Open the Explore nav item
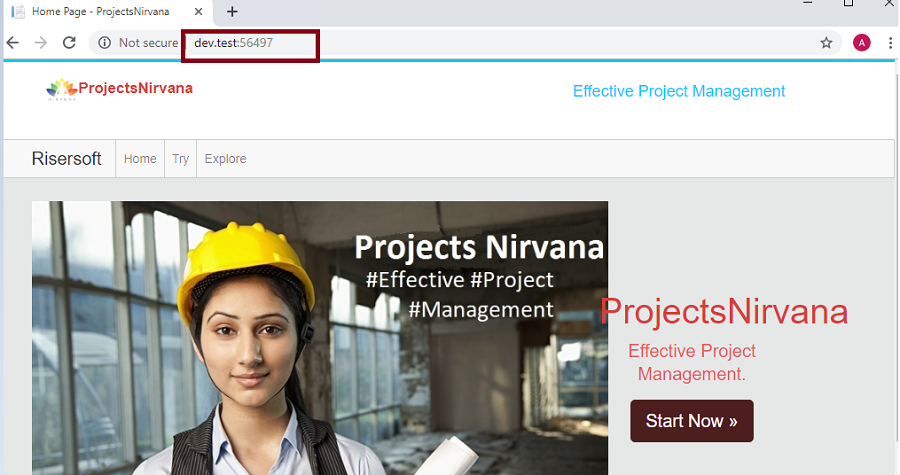 point(226,159)
